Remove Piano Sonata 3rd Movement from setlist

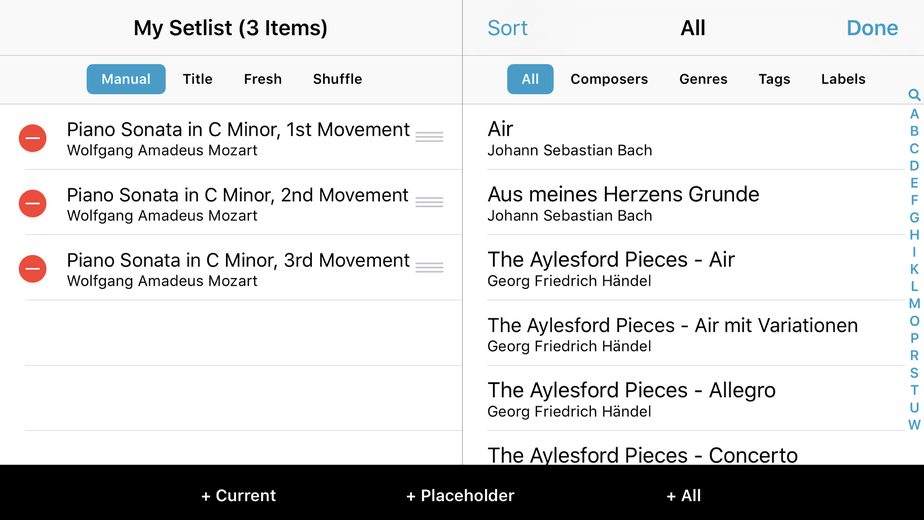(32, 269)
